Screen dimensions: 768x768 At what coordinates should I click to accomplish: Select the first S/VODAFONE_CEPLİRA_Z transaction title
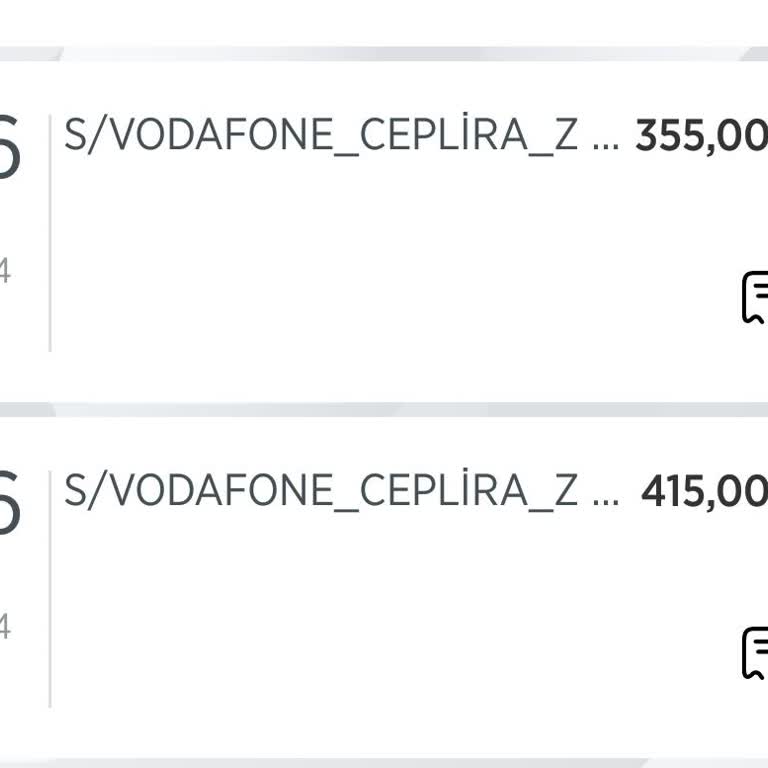(x=321, y=135)
